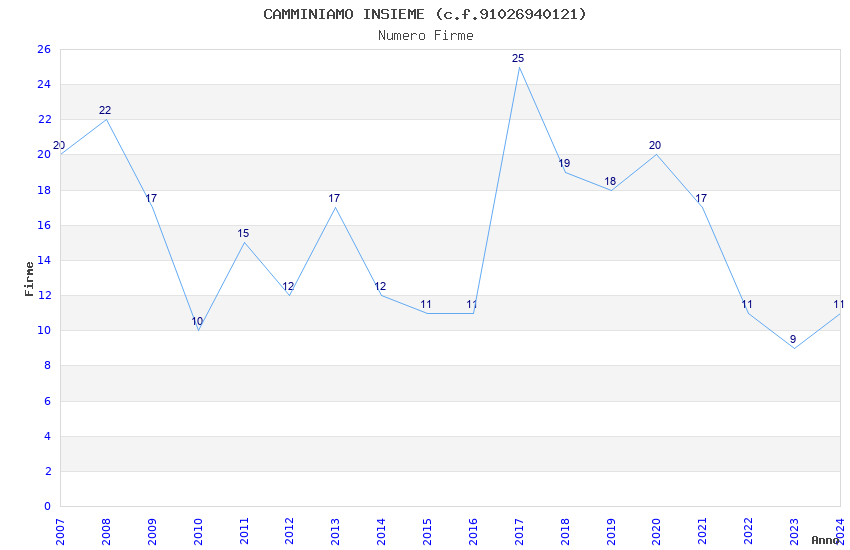Screen dimensions: 850x550
Task: Click the data value 20 for year 2007
Action: [x=59, y=145]
